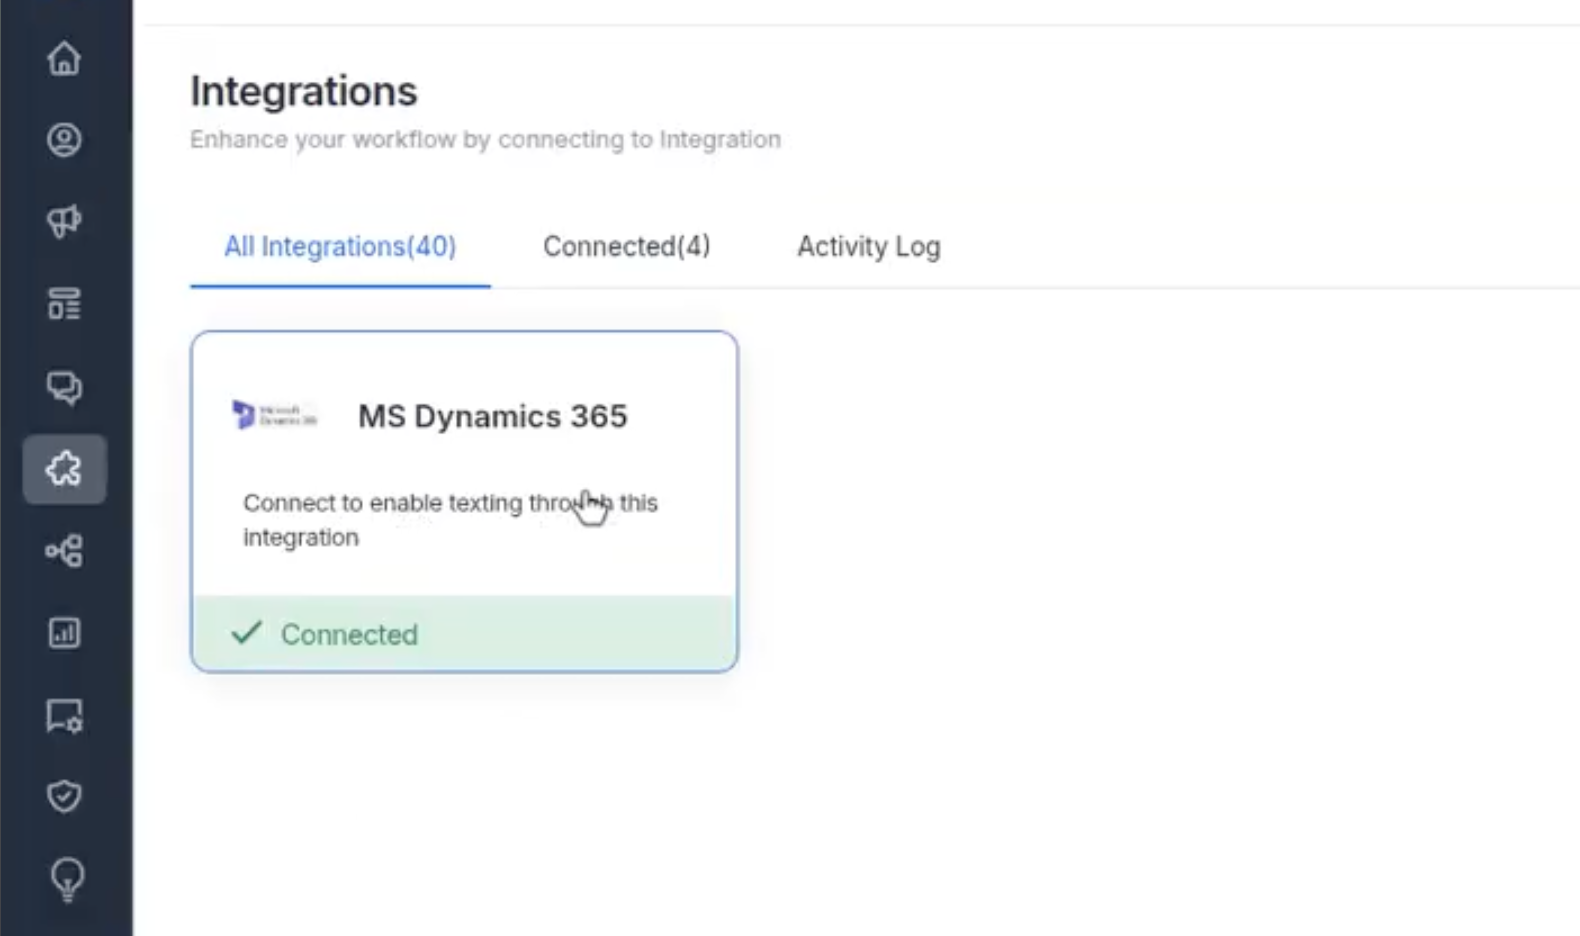
Task: Go to Home from the sidebar
Action: pos(64,58)
